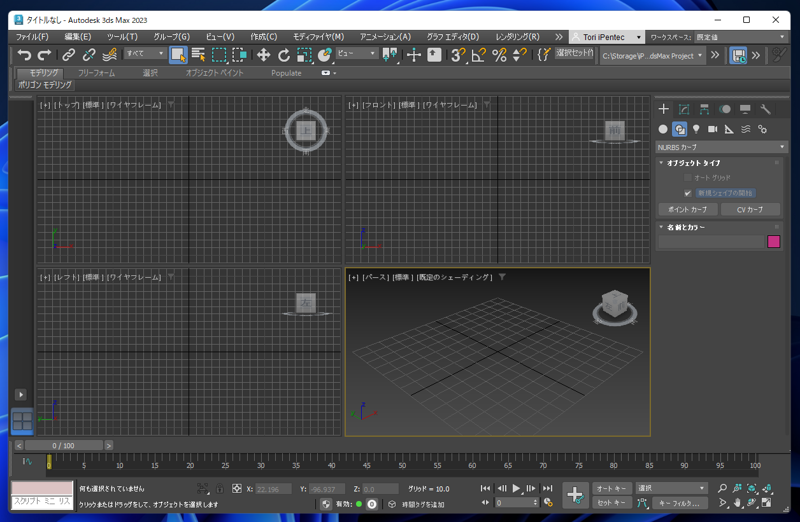The width and height of the screenshot is (800, 522).
Task: Activate the Select Object tool
Action: click(178, 55)
